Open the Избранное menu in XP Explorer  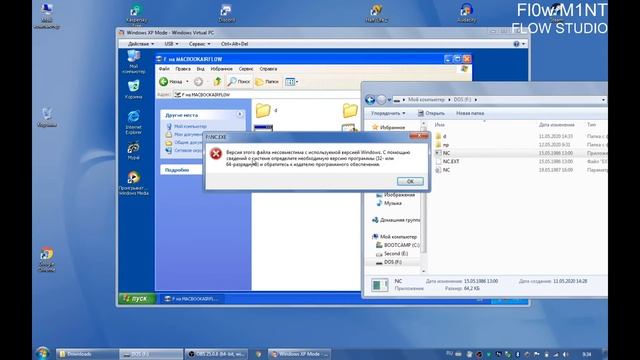click(222, 69)
